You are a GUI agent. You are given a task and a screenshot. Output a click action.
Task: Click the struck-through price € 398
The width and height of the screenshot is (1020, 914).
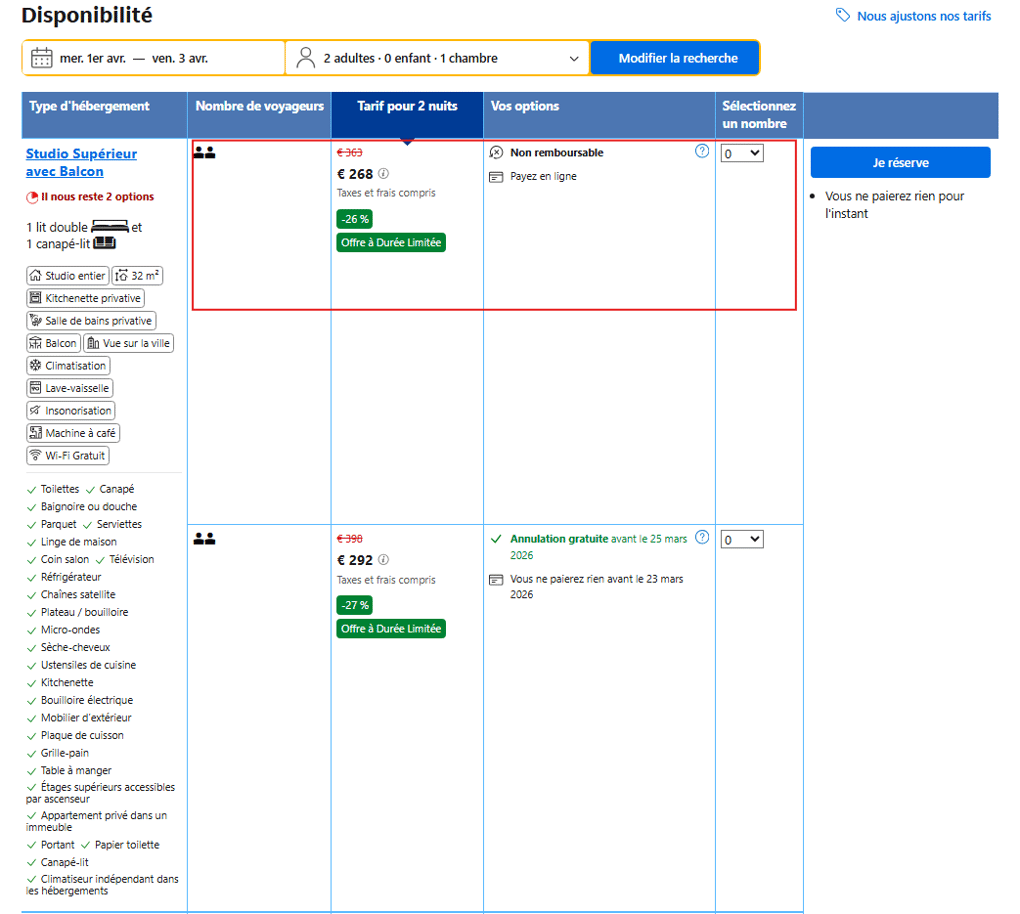pyautogui.click(x=349, y=539)
